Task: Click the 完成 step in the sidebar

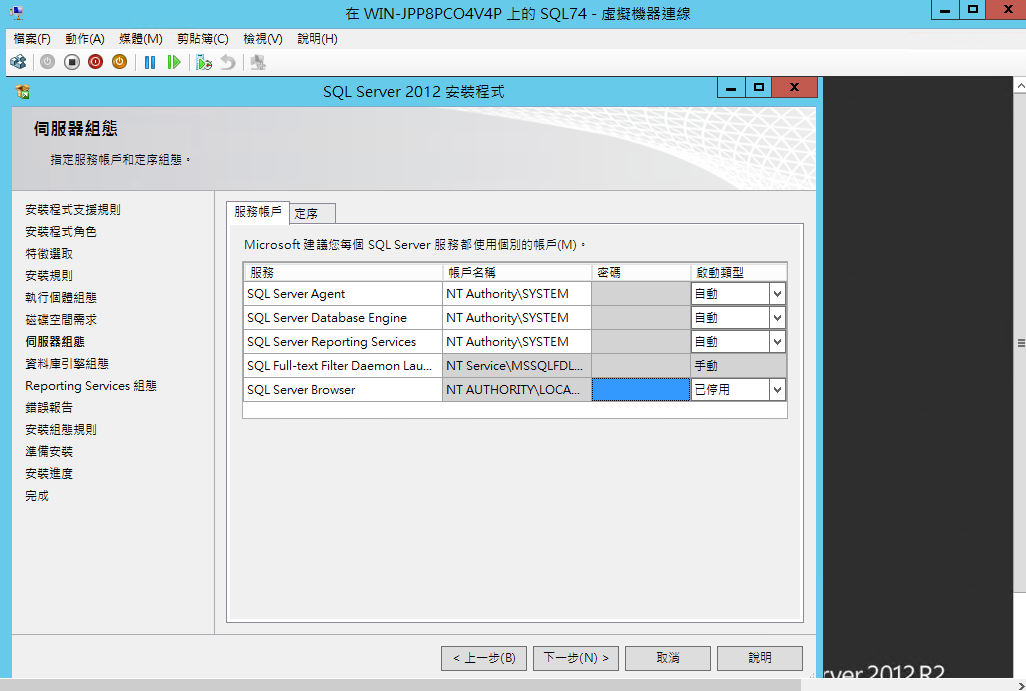Action: [37, 496]
